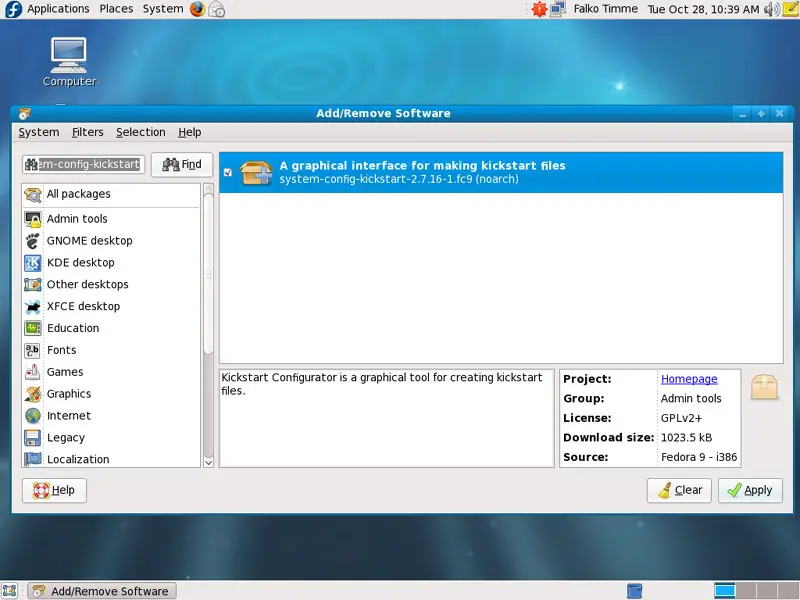
Task: Choose the KDE desktop category icon
Action: 33,263
